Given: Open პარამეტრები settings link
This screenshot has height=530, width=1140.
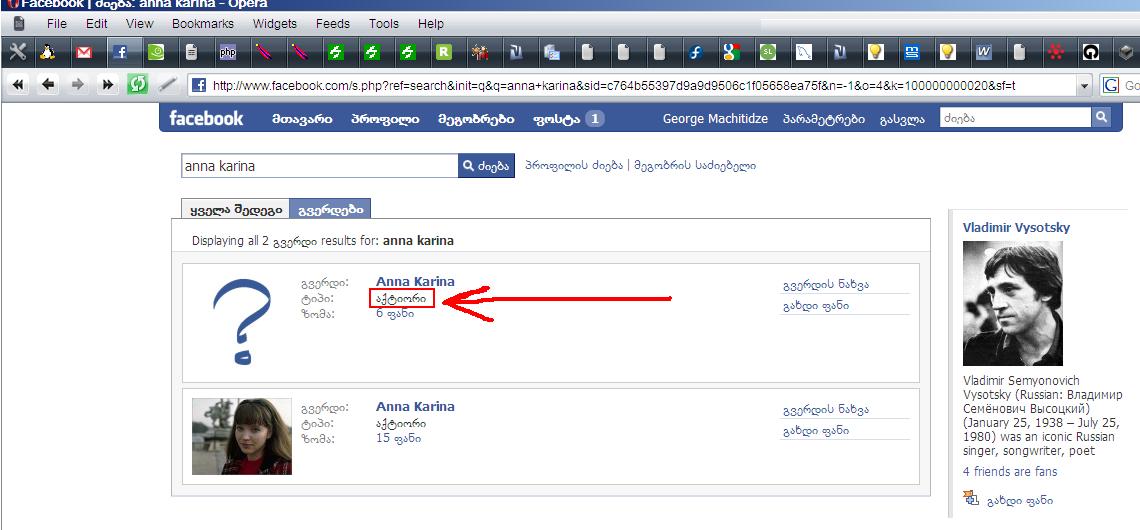Looking at the screenshot, I should (824, 119).
